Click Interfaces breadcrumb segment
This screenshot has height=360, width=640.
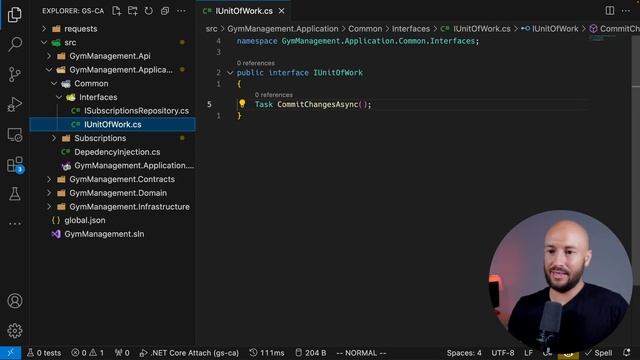coord(411,29)
